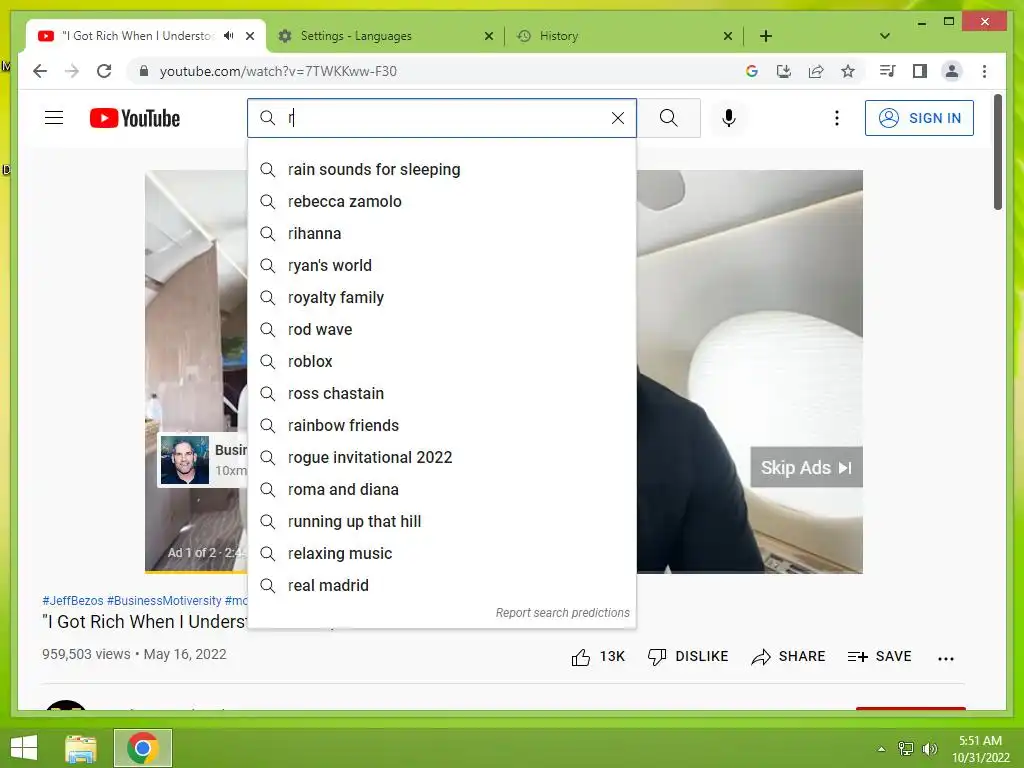Open the #BusinessMotiversity hashtag link
The image size is (1024, 768).
[164, 600]
